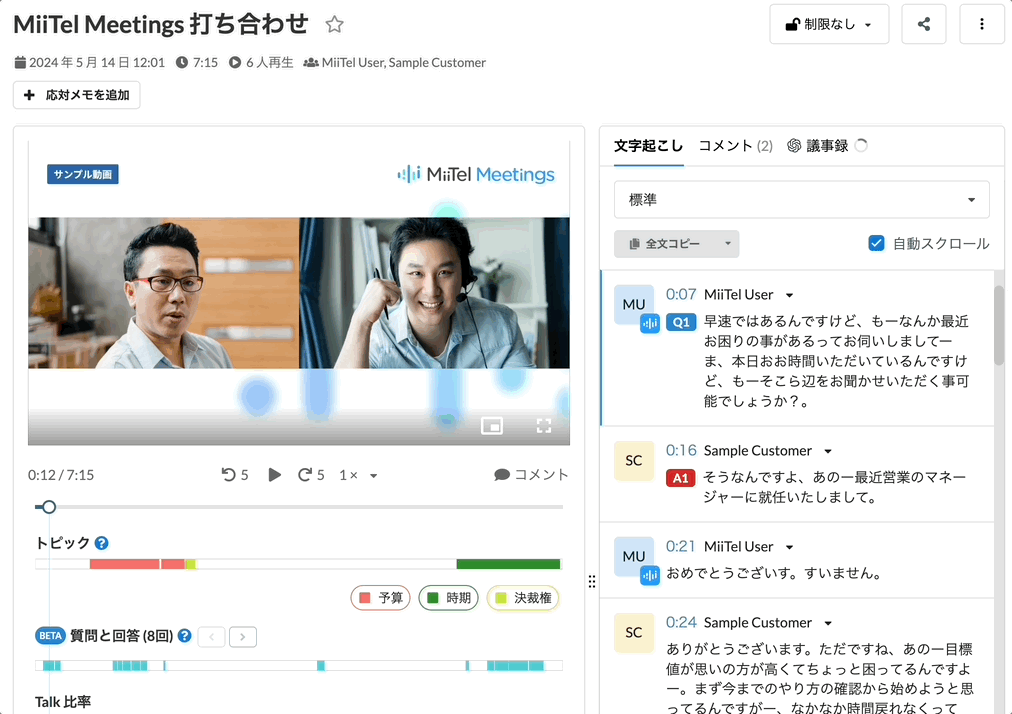
Task: Jump to the 0:16 transcript timestamp
Action: [x=681, y=450]
